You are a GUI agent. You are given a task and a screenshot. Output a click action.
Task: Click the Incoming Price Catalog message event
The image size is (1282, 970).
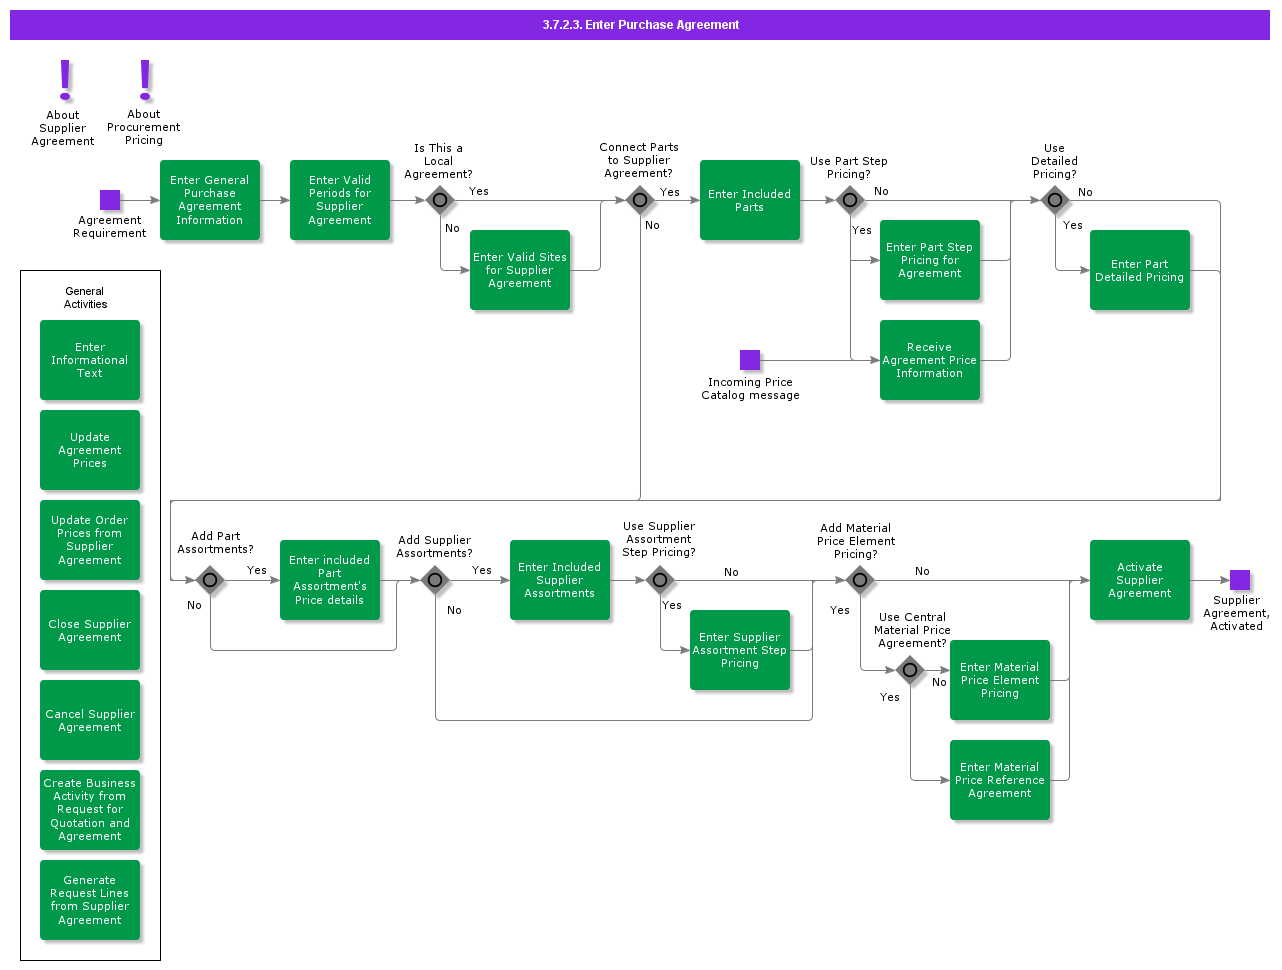[x=750, y=360]
